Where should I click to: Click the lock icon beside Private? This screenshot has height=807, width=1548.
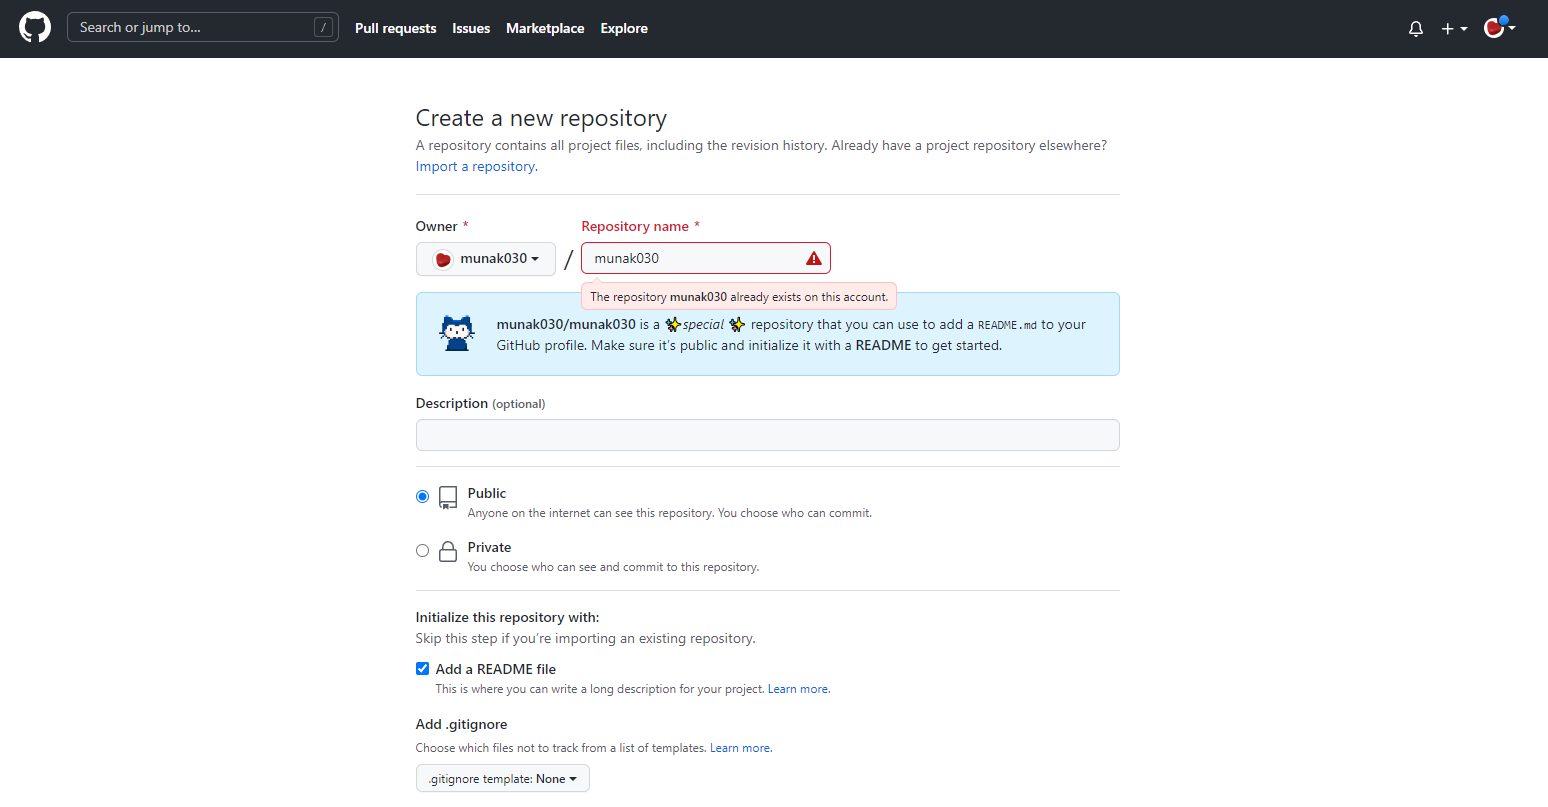pos(447,550)
